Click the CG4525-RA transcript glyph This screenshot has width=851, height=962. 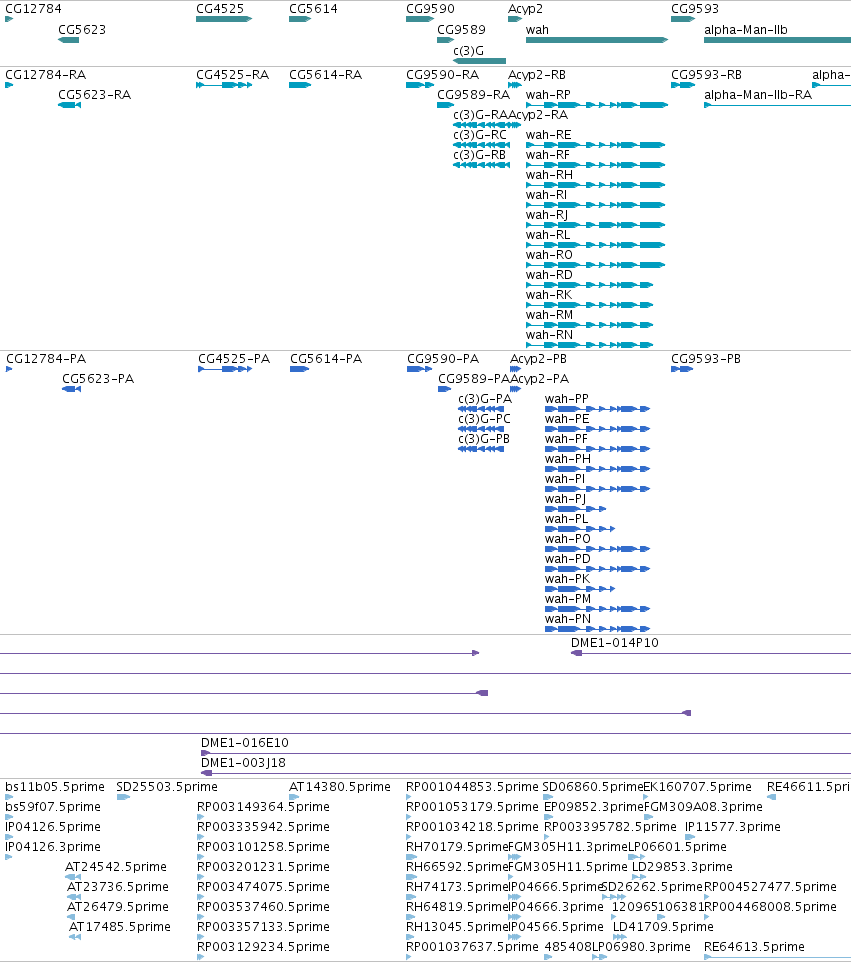[x=224, y=85]
